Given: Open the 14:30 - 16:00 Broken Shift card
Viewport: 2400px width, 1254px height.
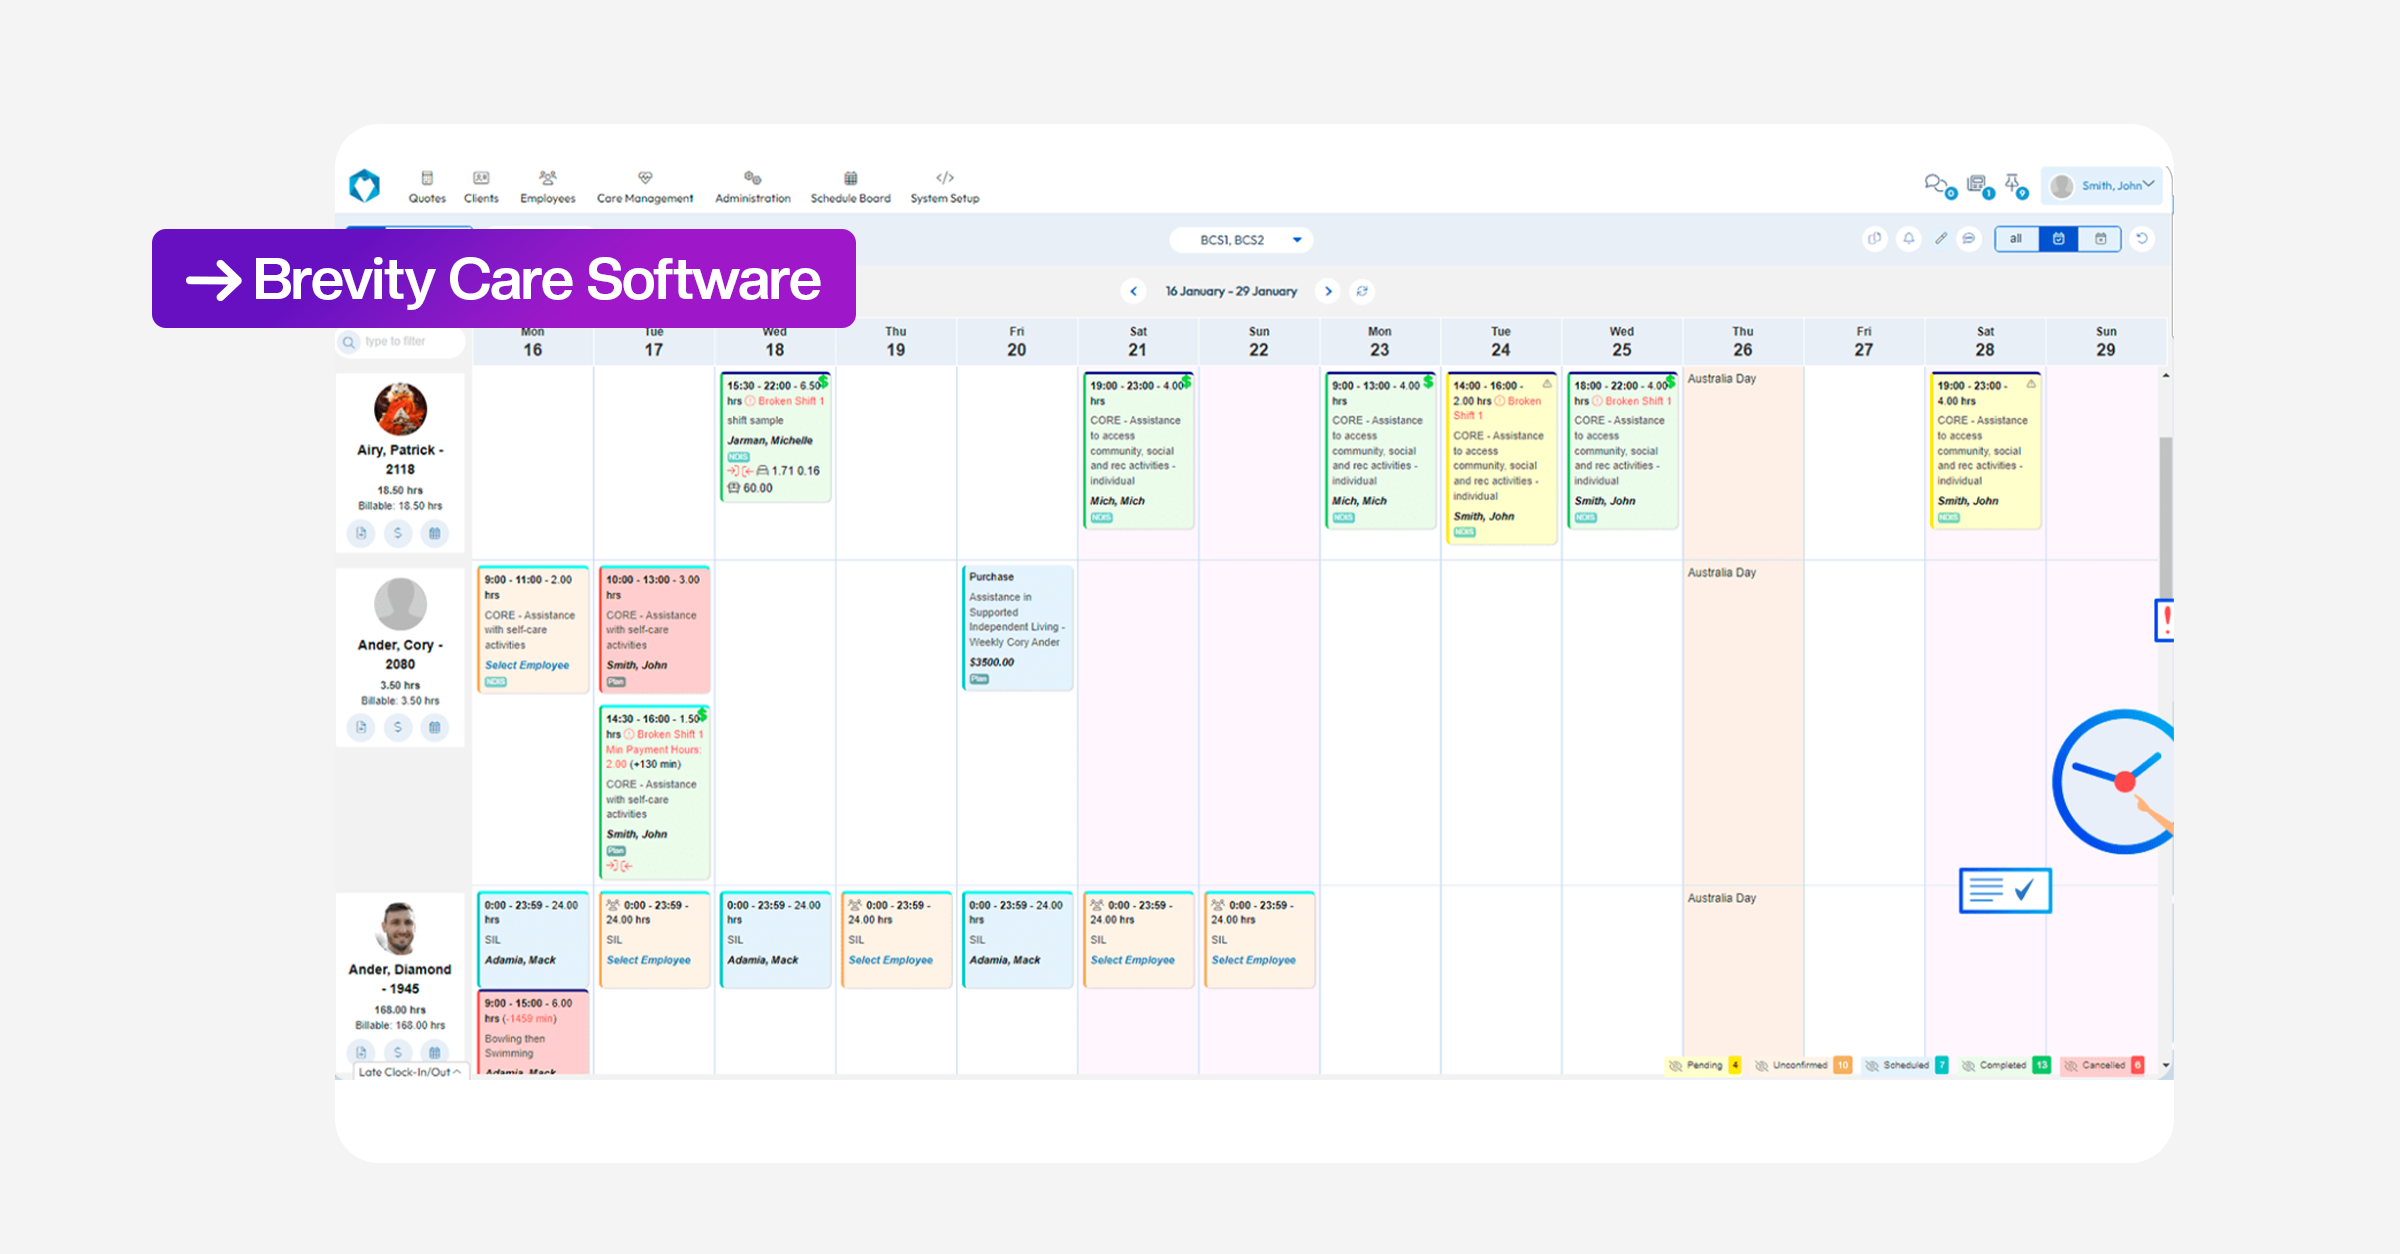Looking at the screenshot, I should coord(654,792).
